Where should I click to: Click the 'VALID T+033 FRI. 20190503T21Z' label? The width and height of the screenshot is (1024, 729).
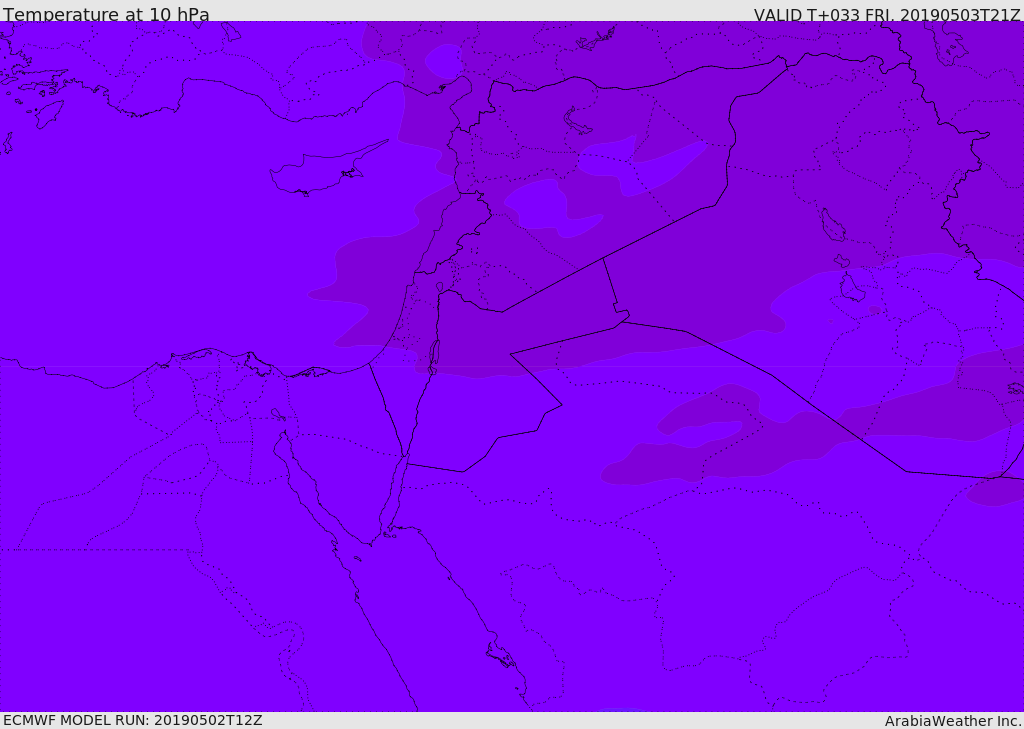click(887, 15)
